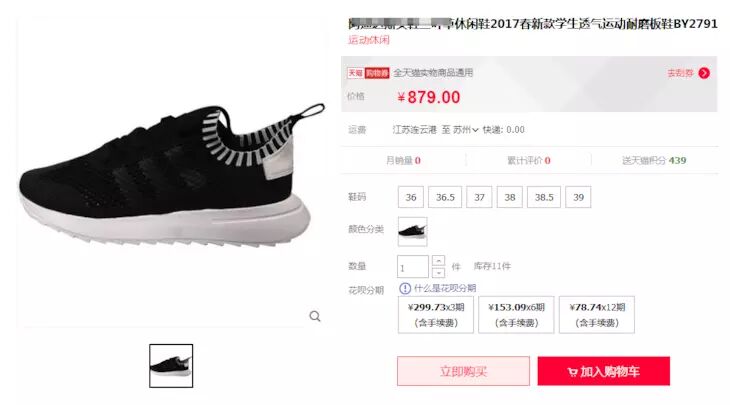Screen dimensions: 730x405
Task: Click the 天猫购物券 badge
Action: tap(368, 73)
